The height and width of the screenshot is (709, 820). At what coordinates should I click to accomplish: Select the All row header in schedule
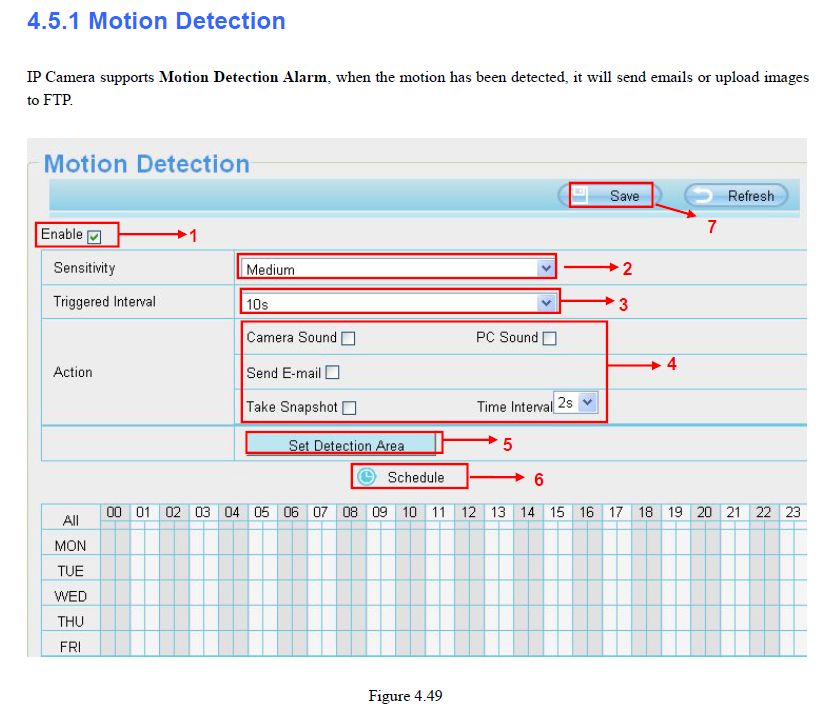(71, 520)
